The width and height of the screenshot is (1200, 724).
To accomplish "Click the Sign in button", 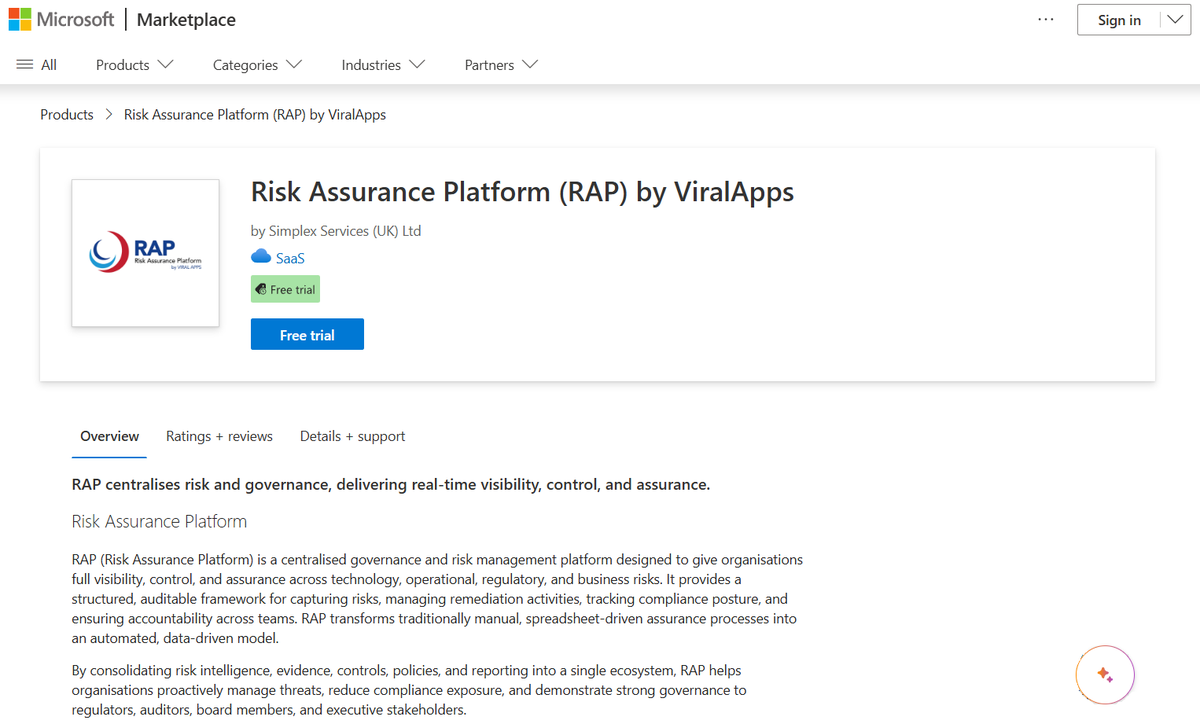I will [x=1119, y=20].
